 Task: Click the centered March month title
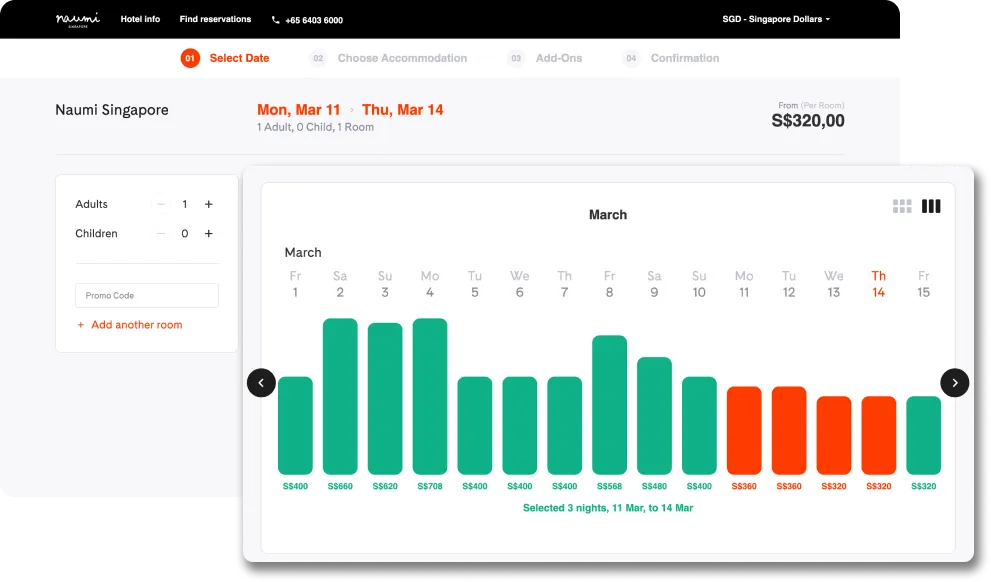click(x=608, y=215)
